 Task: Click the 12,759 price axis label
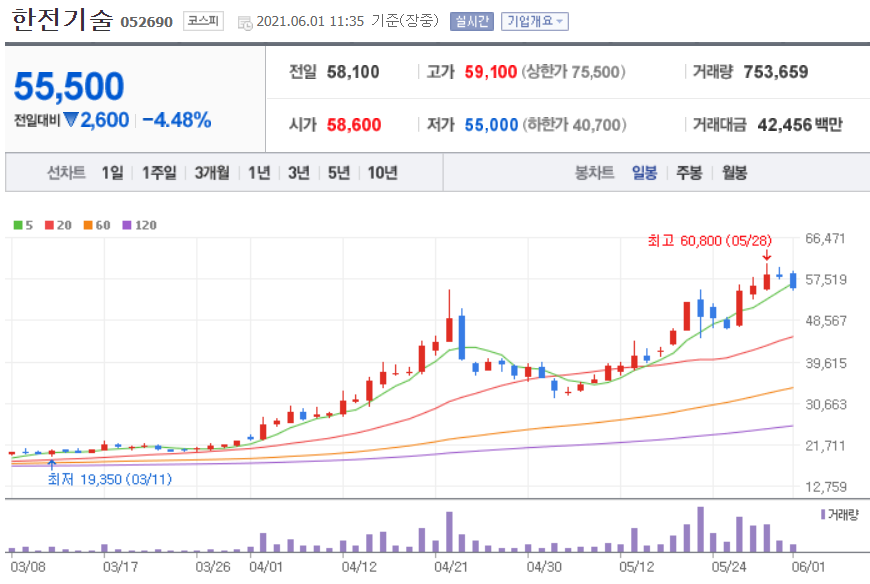point(826,487)
